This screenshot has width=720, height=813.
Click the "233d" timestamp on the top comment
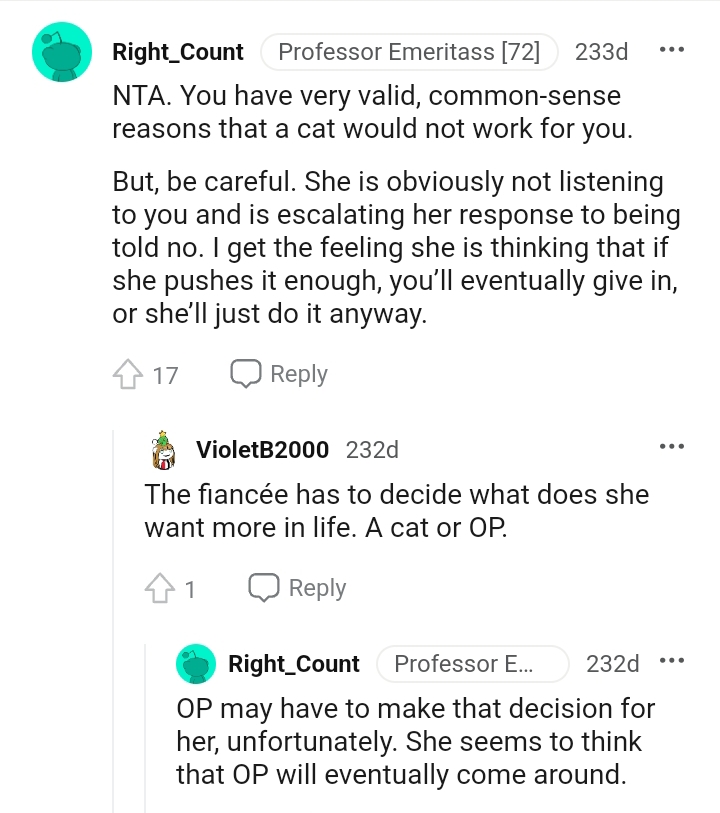pyautogui.click(x=602, y=52)
